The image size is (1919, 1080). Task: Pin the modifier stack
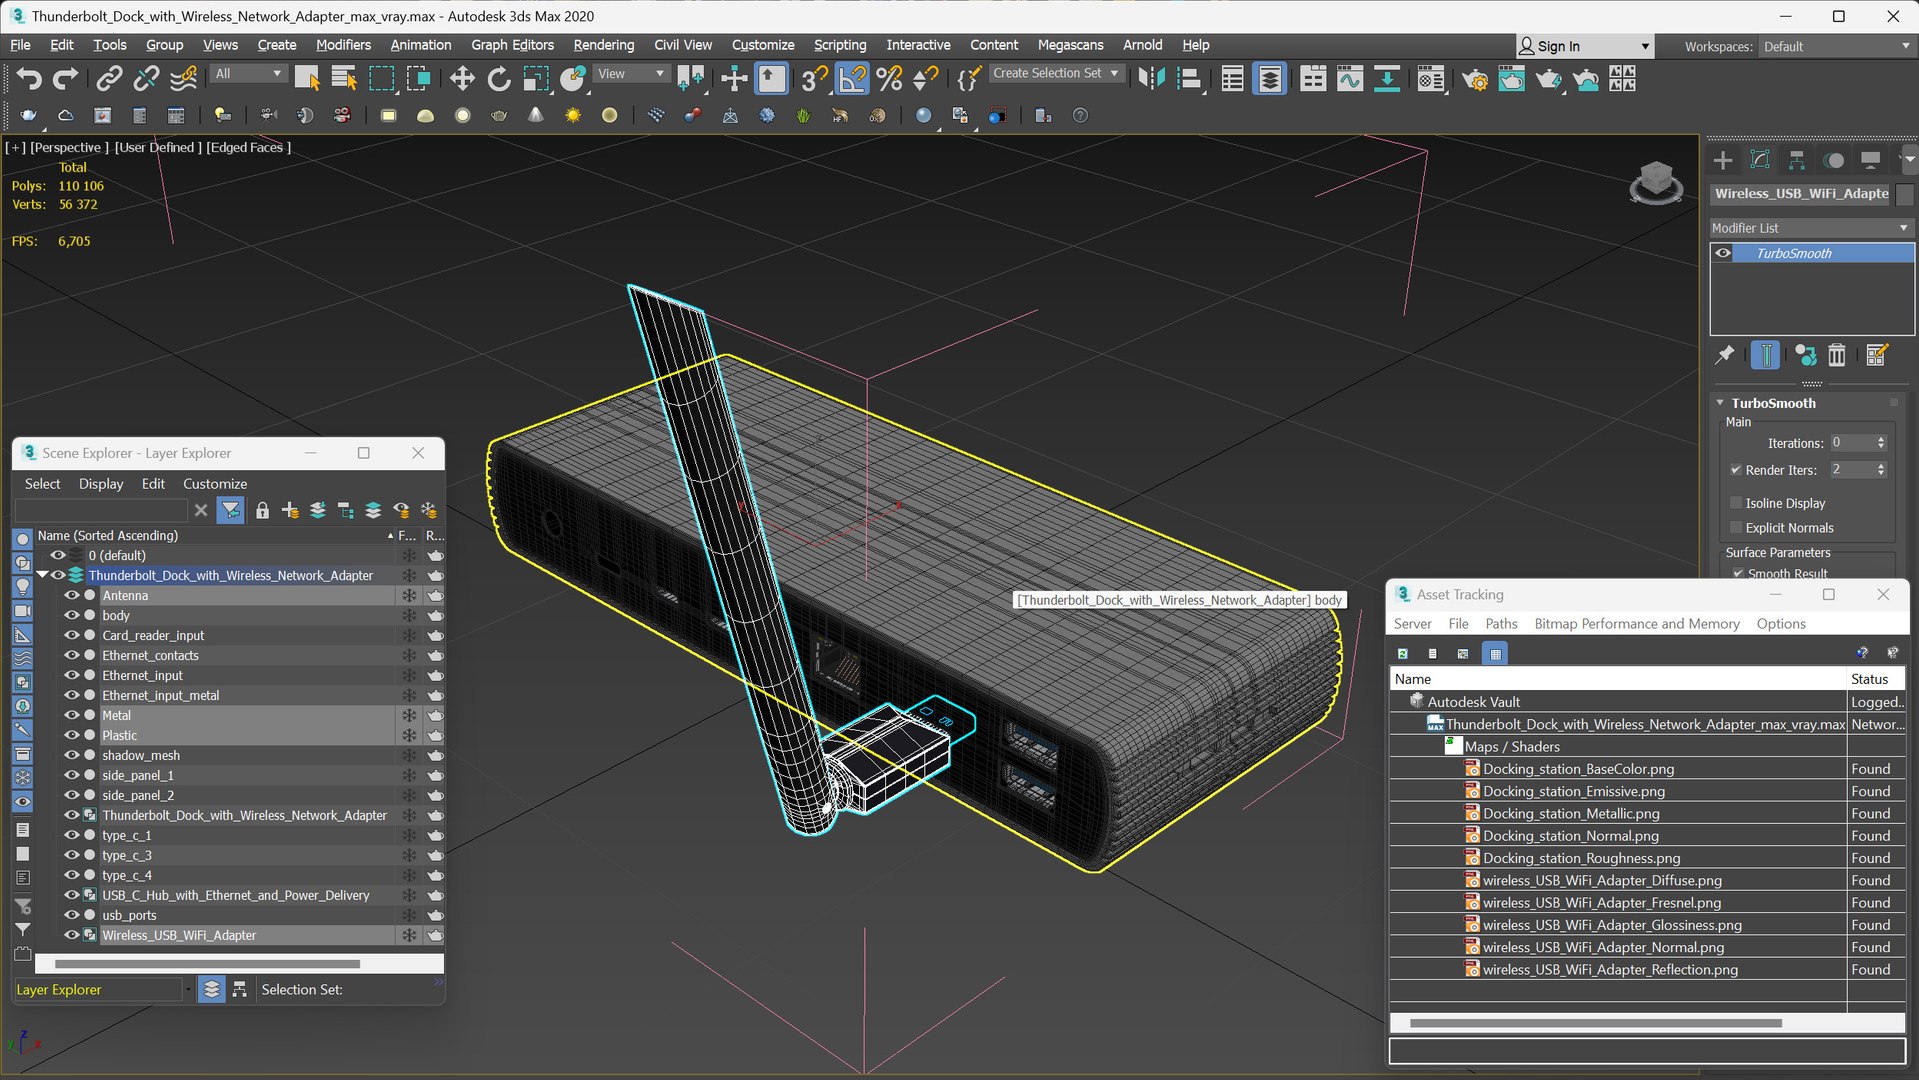click(1724, 355)
